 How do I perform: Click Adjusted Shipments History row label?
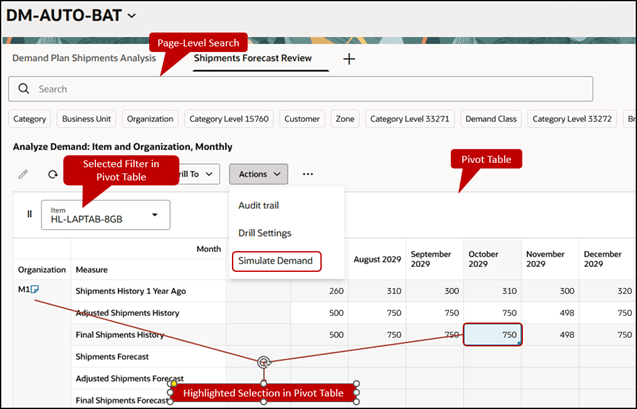128,313
